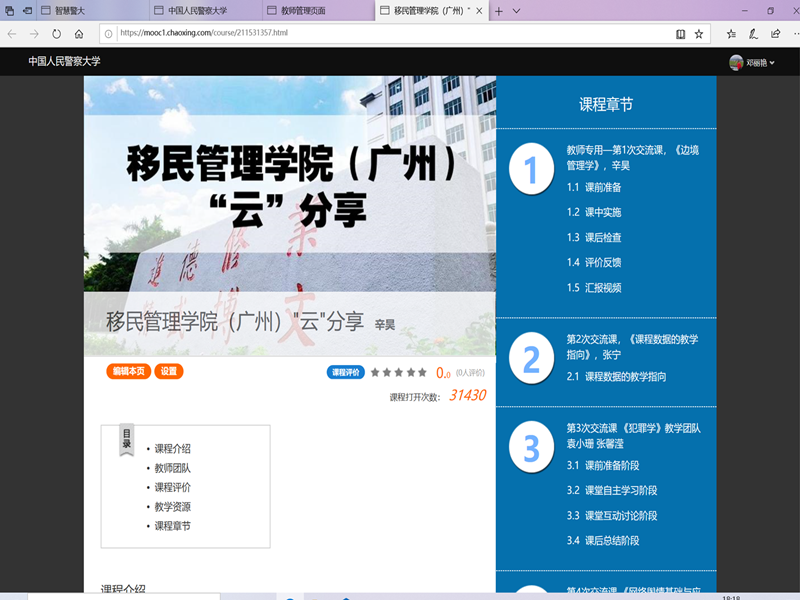Open reading view icon in address bar
The image size is (800, 600).
[x=680, y=33]
